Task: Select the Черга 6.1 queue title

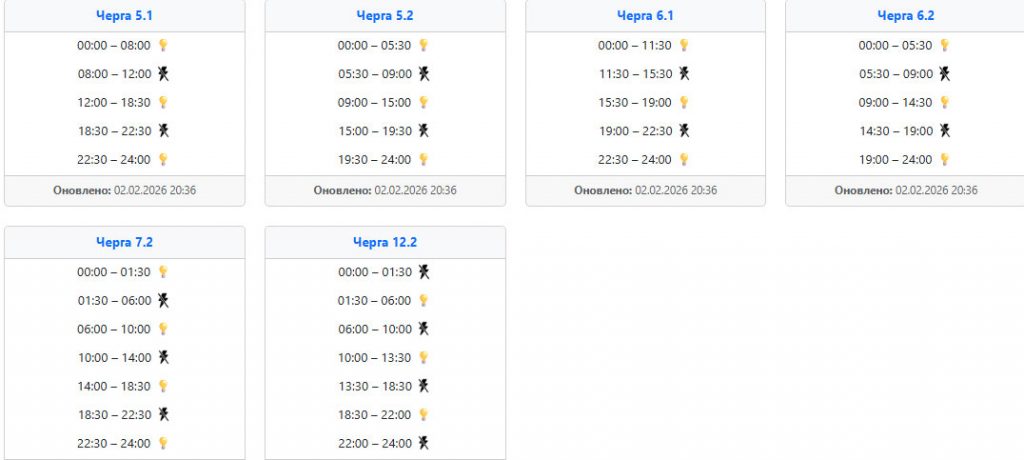Action: click(x=645, y=15)
